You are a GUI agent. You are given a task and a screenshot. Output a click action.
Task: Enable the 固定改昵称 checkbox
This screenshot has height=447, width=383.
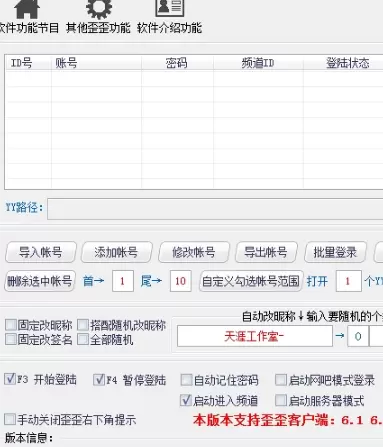[x=11, y=325]
